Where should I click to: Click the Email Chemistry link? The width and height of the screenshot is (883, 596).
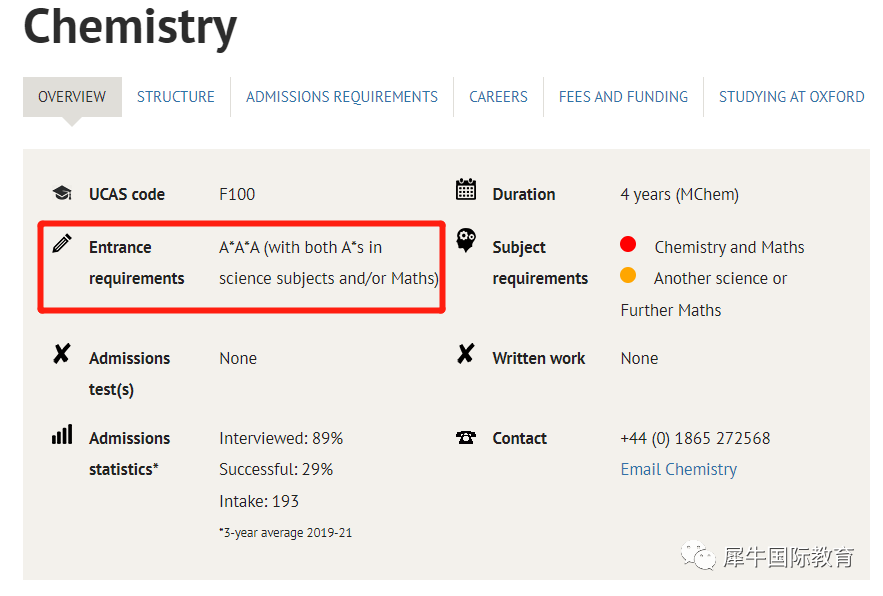[678, 469]
